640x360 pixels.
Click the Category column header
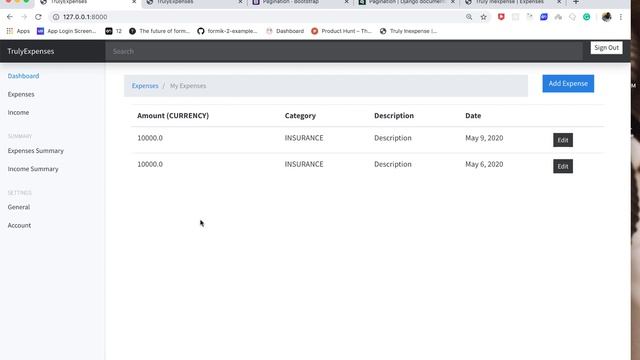[300, 116]
